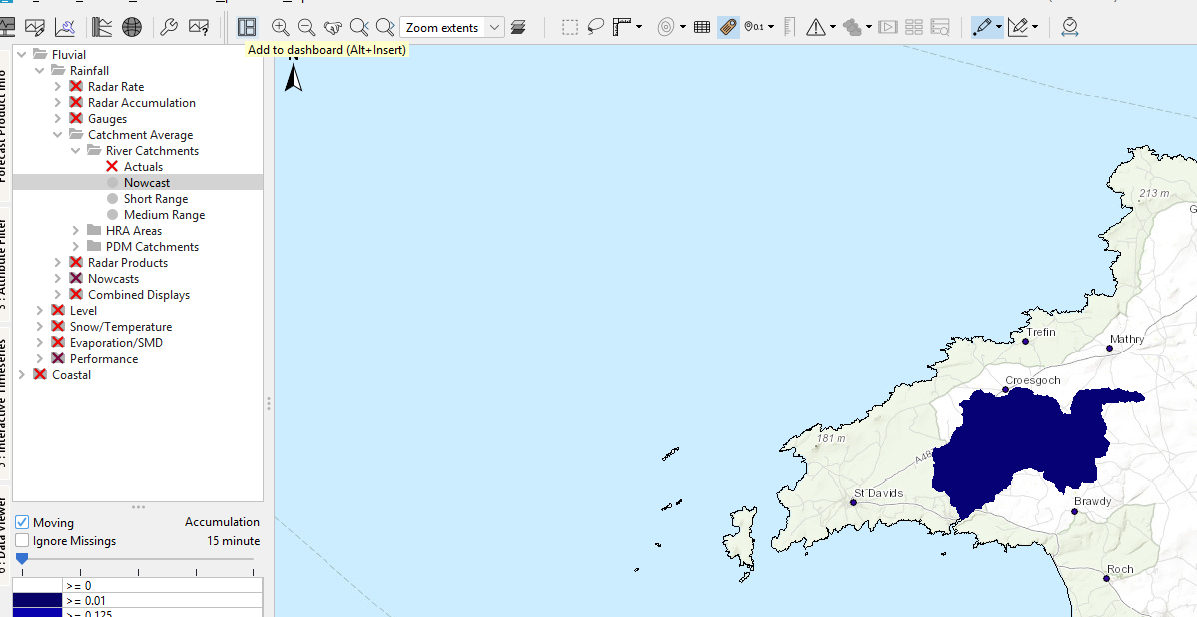
Task: Select Short Range in the tree
Action: point(156,199)
